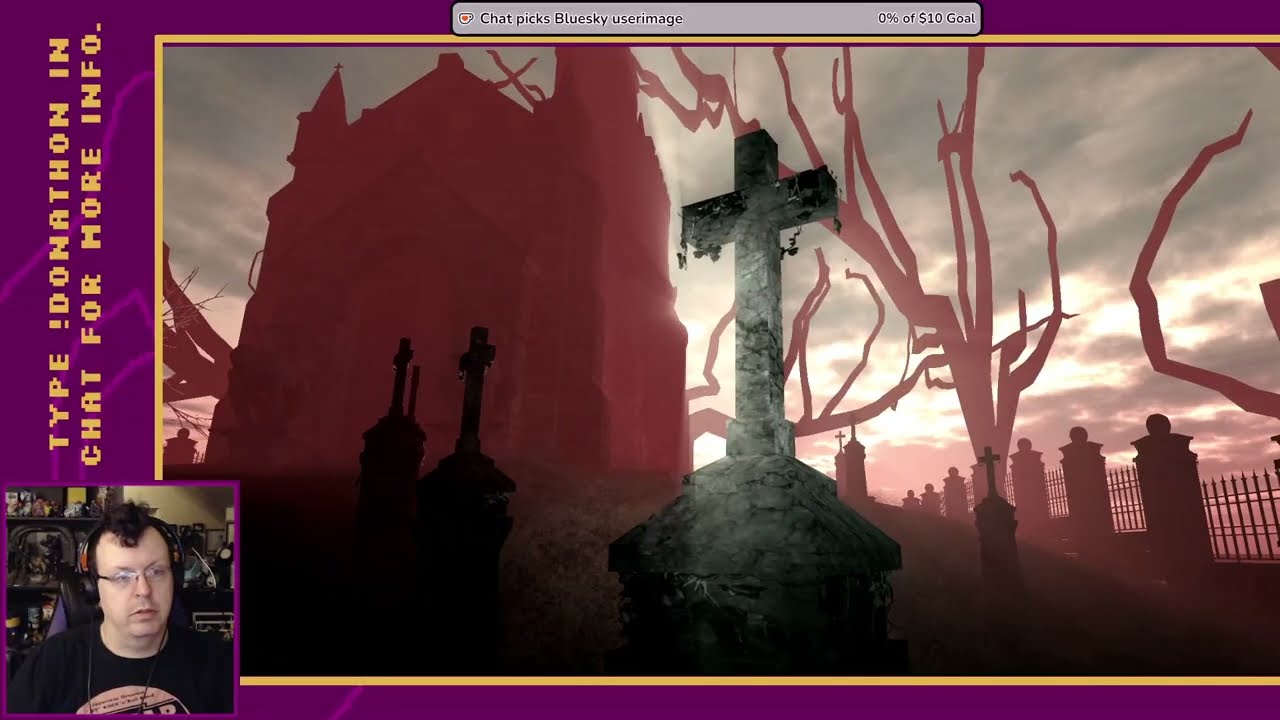Click the streamer webcam thumbnail
1280x720 pixels.
click(121, 599)
